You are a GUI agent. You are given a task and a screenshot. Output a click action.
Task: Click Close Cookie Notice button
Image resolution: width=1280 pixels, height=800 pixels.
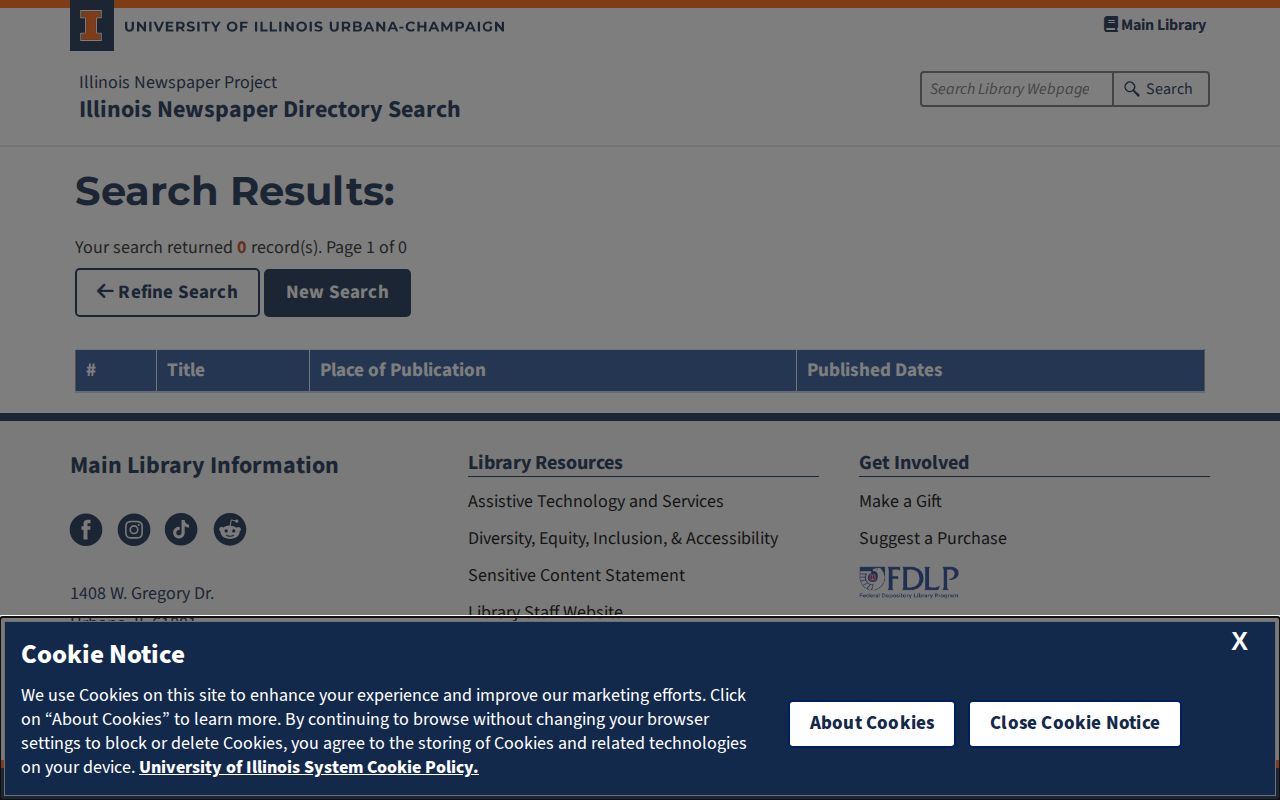[1075, 724]
